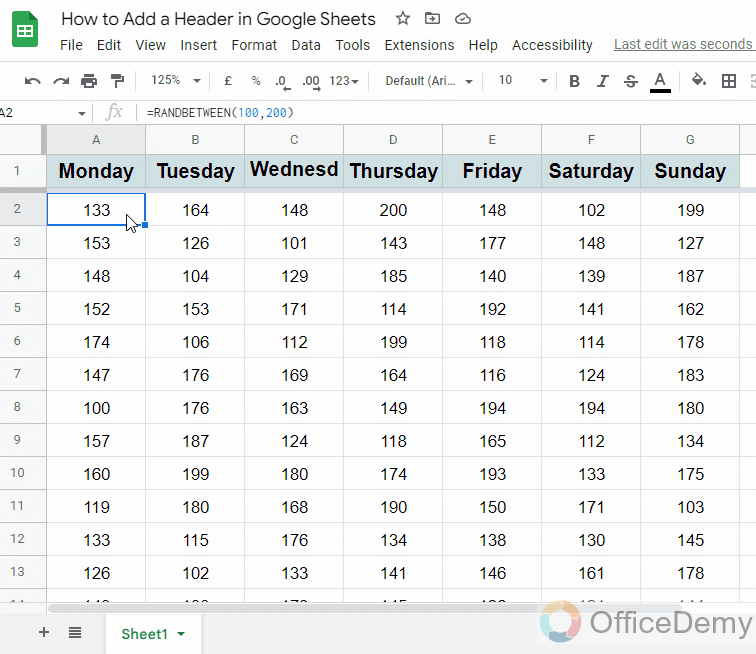Open Sheet1 tab options arrow
The image size is (756, 654).
point(181,634)
